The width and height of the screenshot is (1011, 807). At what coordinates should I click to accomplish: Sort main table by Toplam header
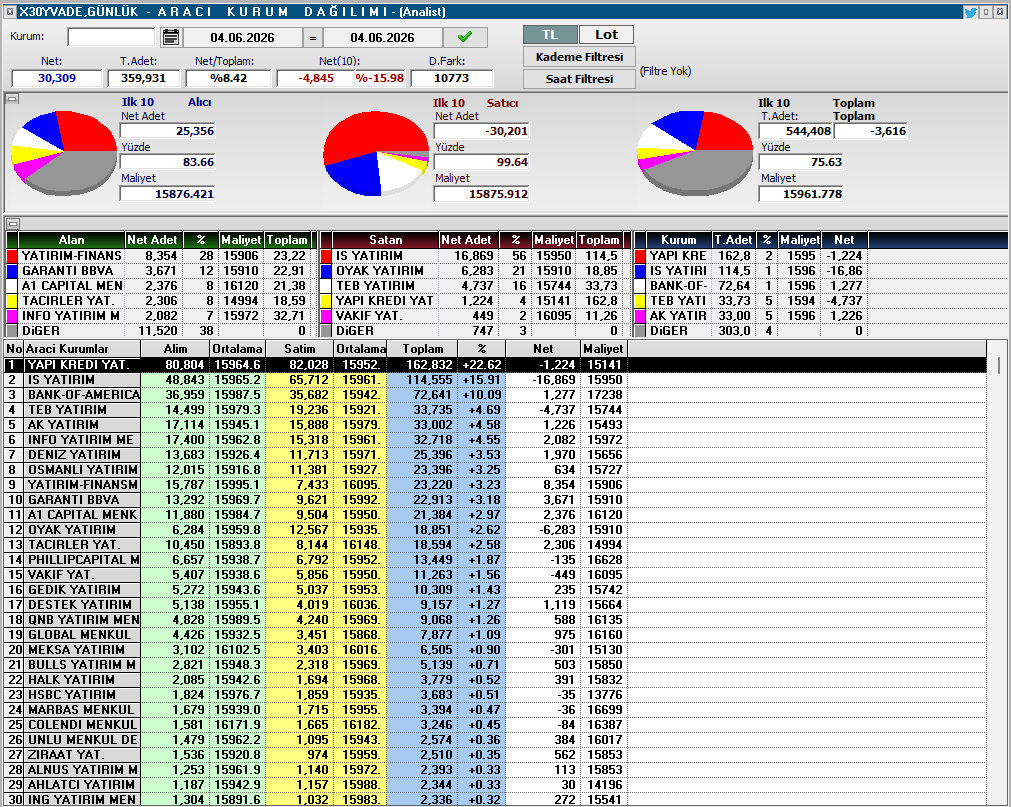(x=422, y=349)
